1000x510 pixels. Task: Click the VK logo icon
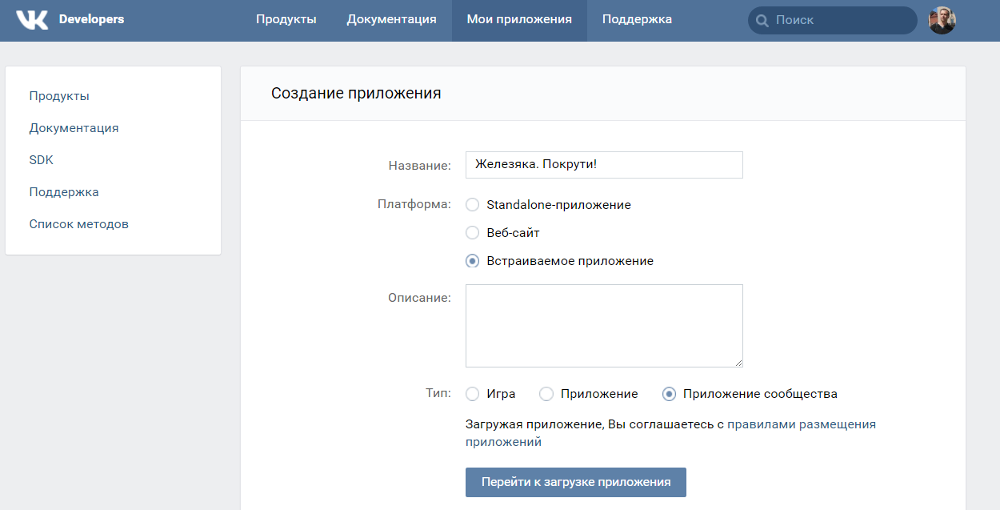pos(32,20)
